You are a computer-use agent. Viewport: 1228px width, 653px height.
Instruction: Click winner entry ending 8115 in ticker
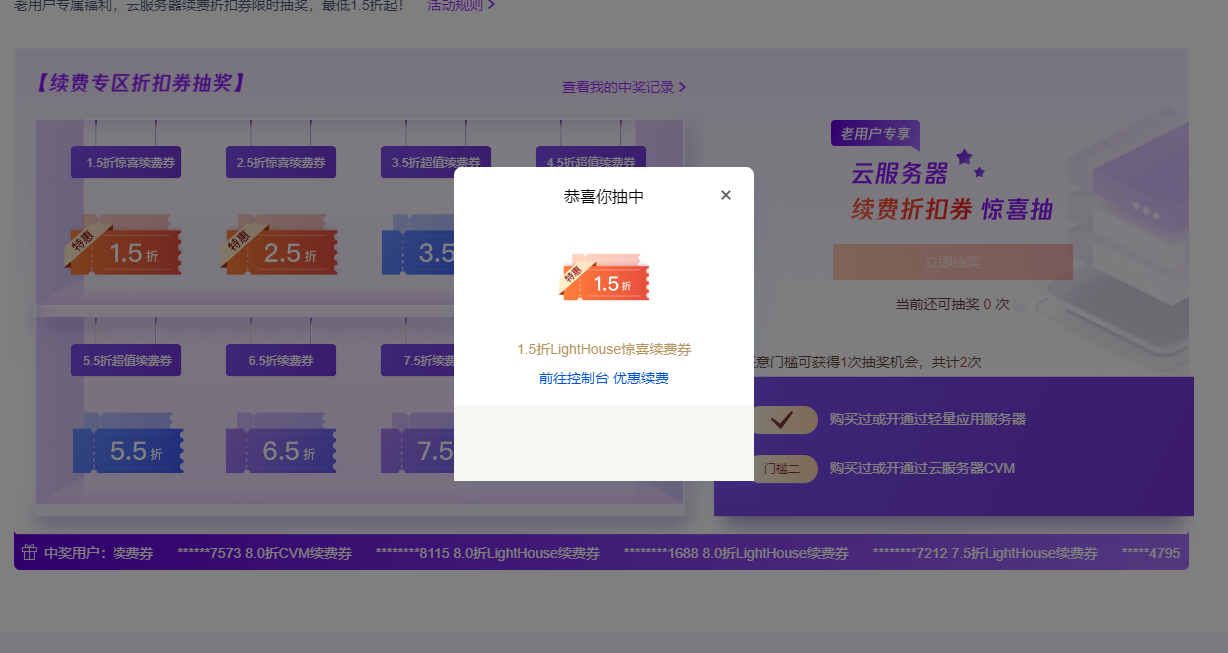[487, 553]
